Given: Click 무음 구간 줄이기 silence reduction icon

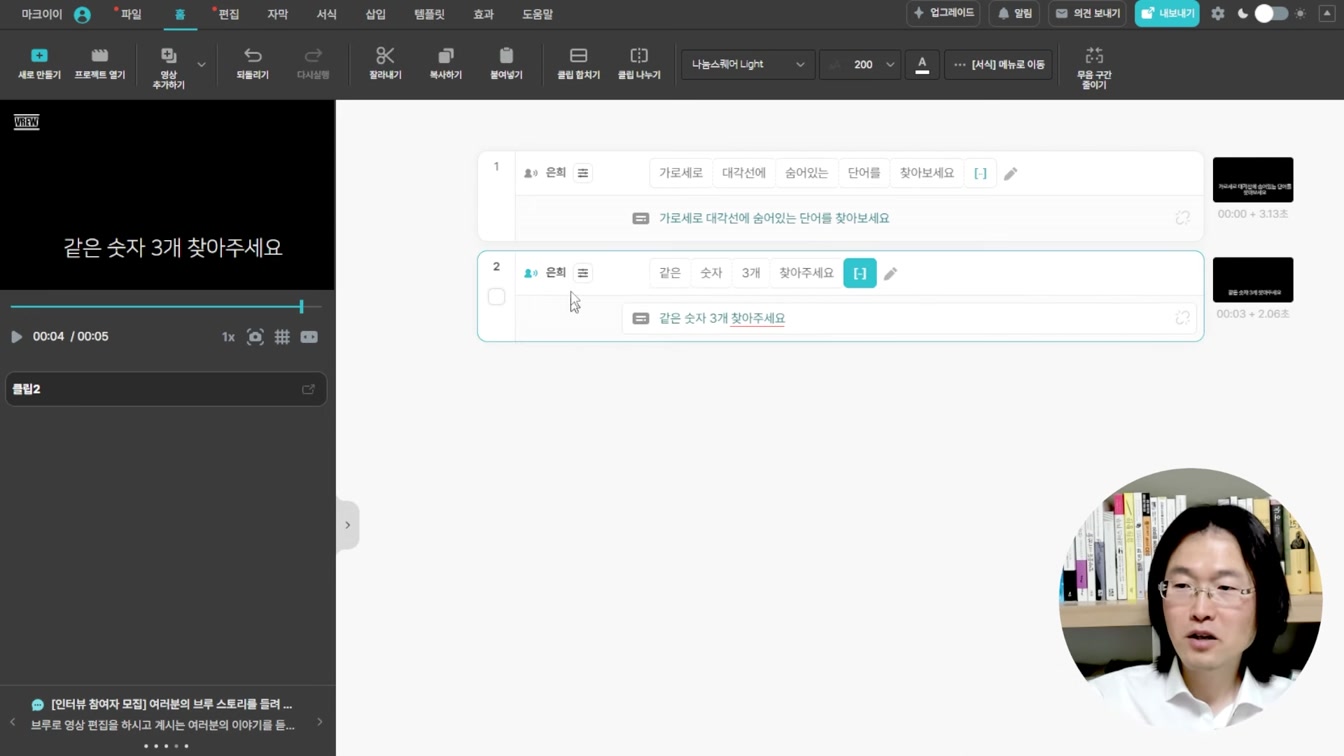Looking at the screenshot, I should 1094,56.
